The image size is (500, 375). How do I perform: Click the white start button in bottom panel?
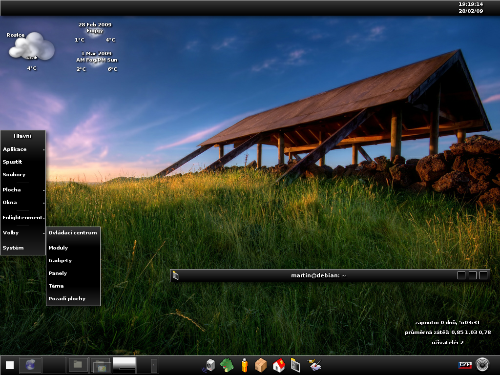tap(10, 365)
